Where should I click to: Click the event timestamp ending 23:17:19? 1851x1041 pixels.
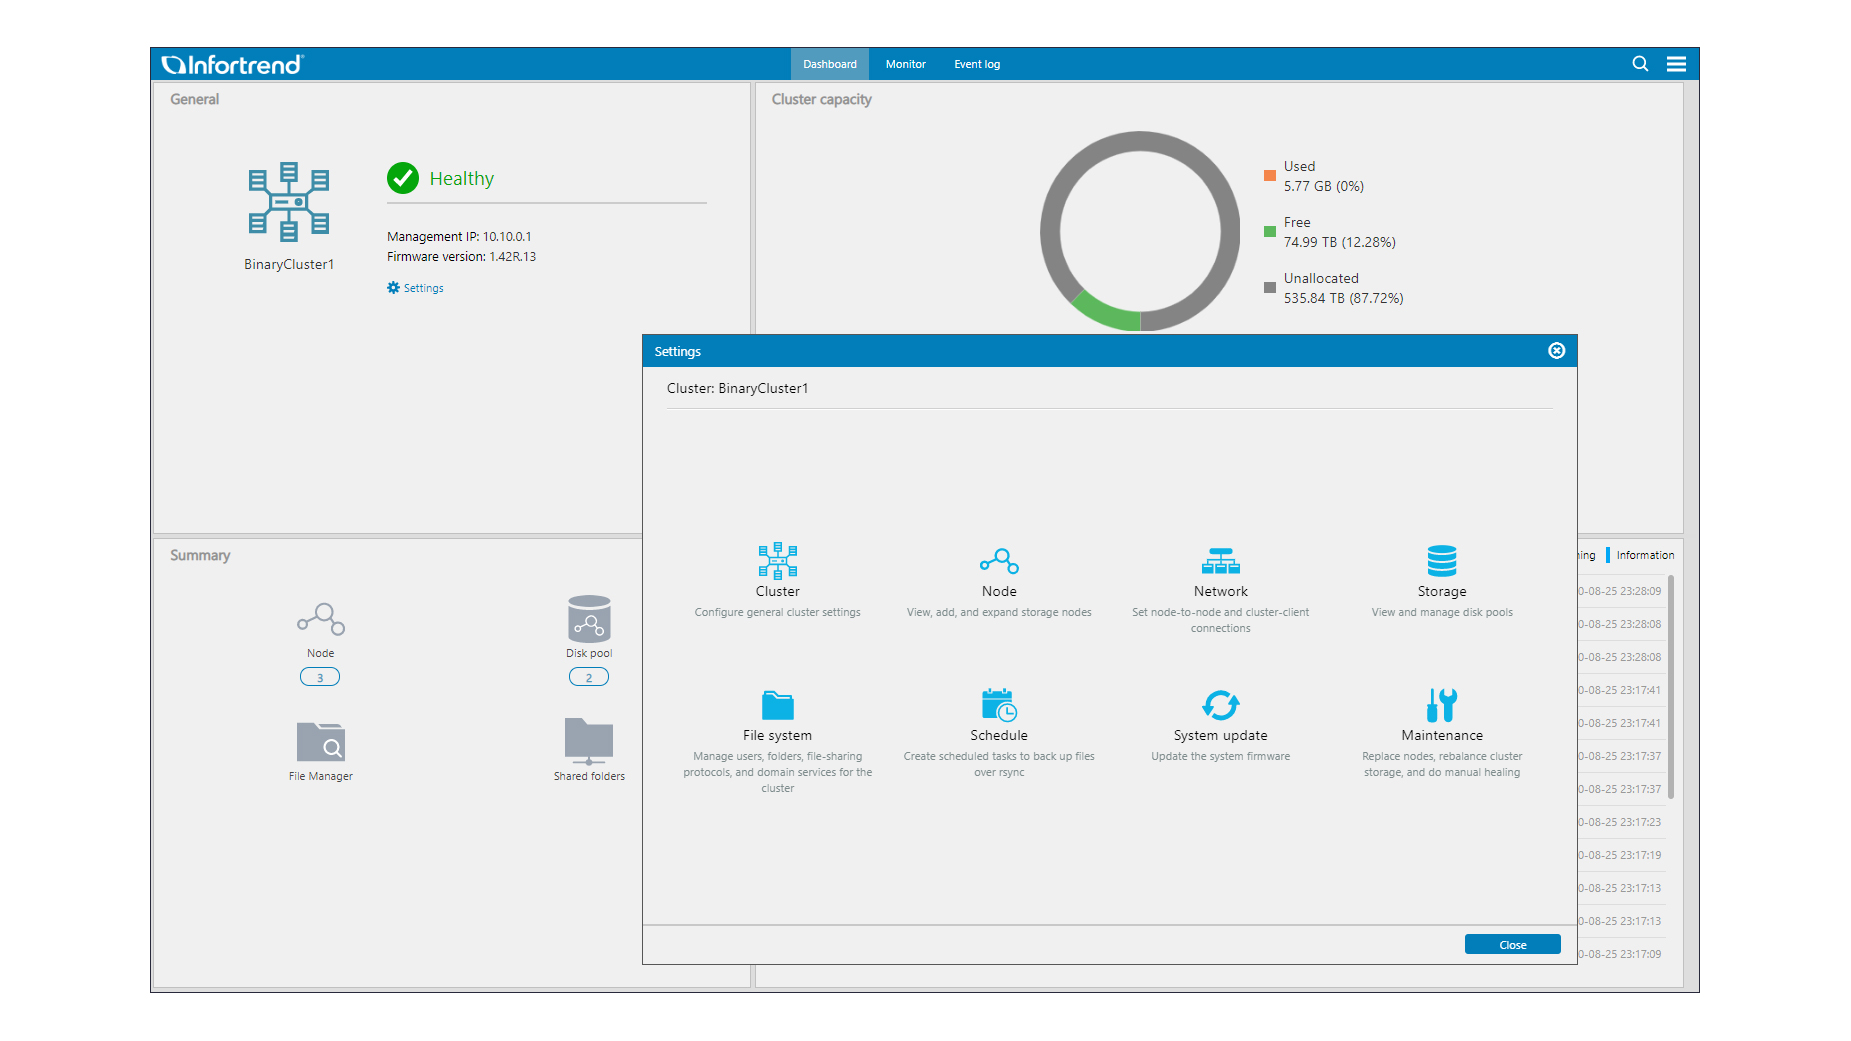pyautogui.click(x=1620, y=855)
